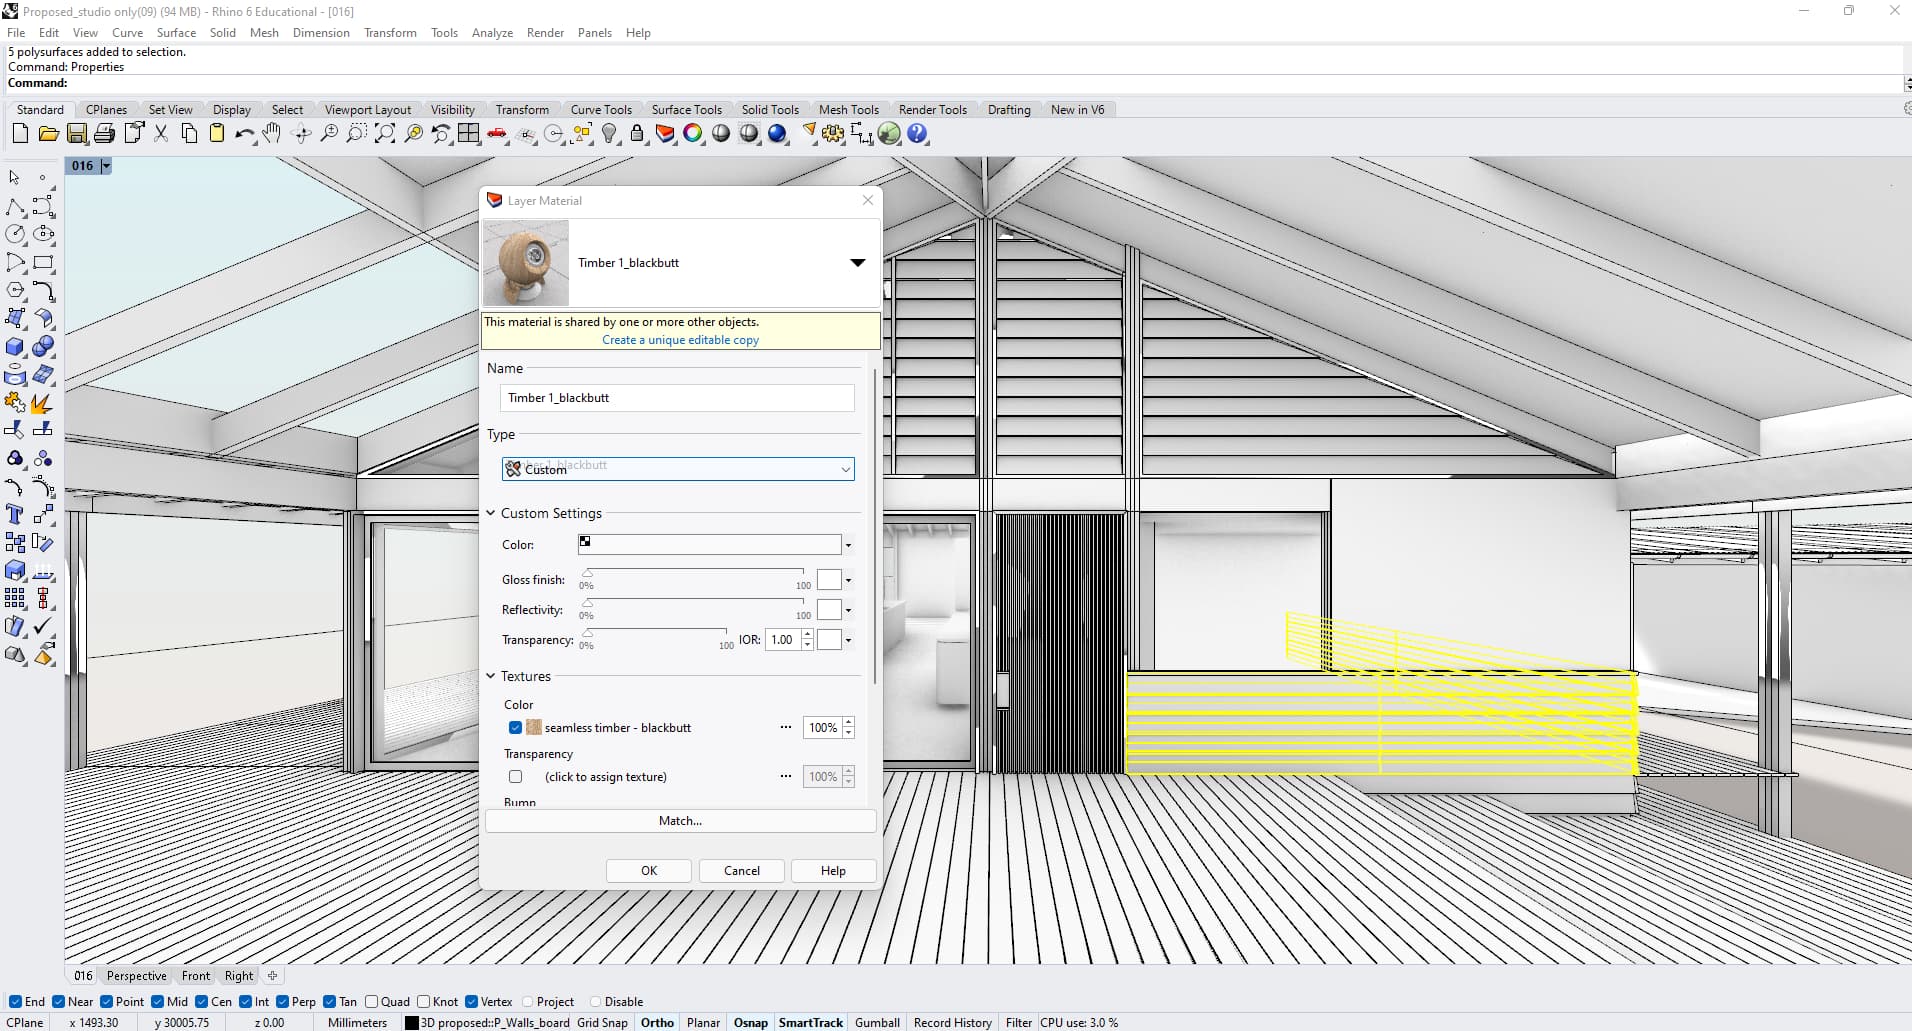Collapse the Textures section
This screenshot has height=1031, width=1912.
491,676
